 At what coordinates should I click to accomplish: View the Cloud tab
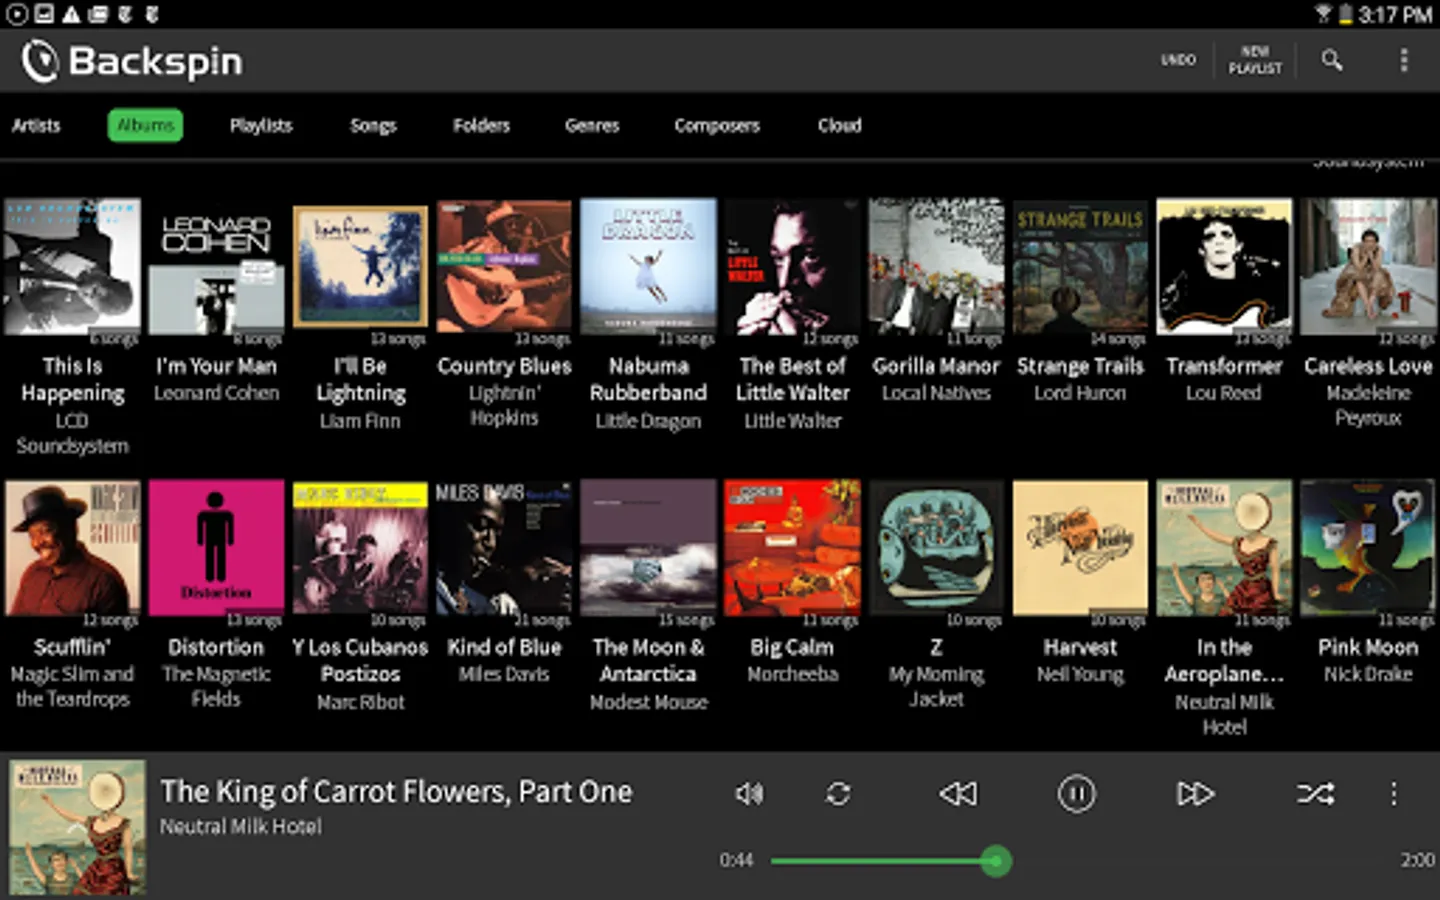pyautogui.click(x=839, y=125)
